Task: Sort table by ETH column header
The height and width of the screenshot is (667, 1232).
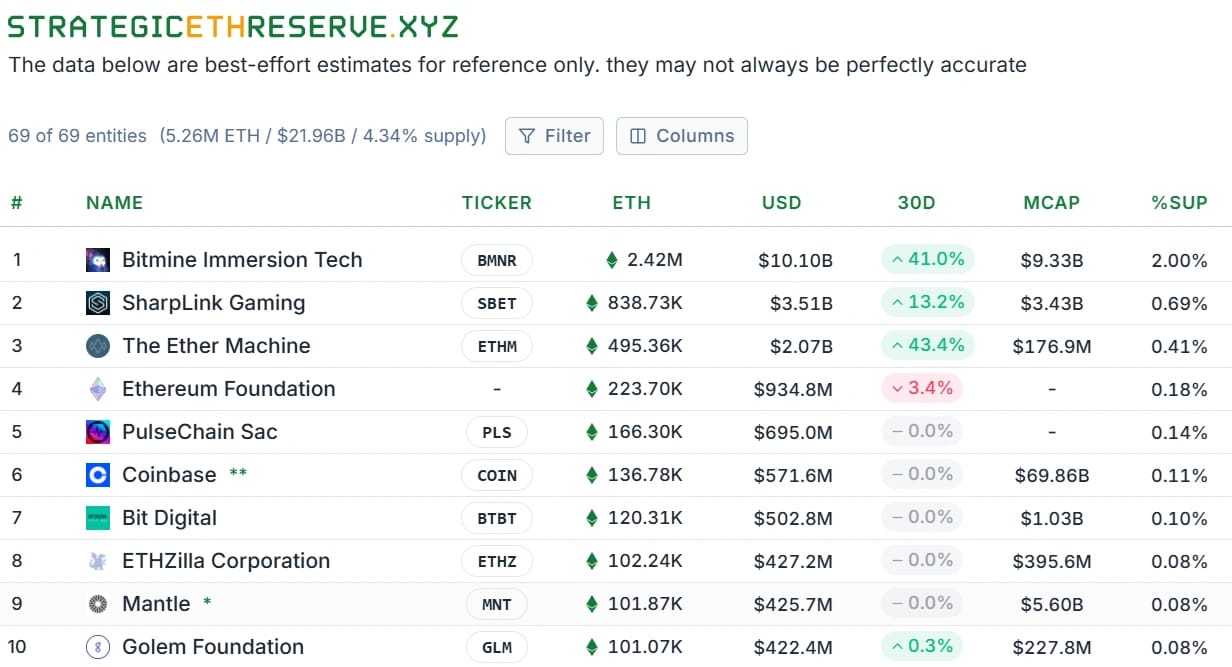Action: pyautogui.click(x=631, y=203)
